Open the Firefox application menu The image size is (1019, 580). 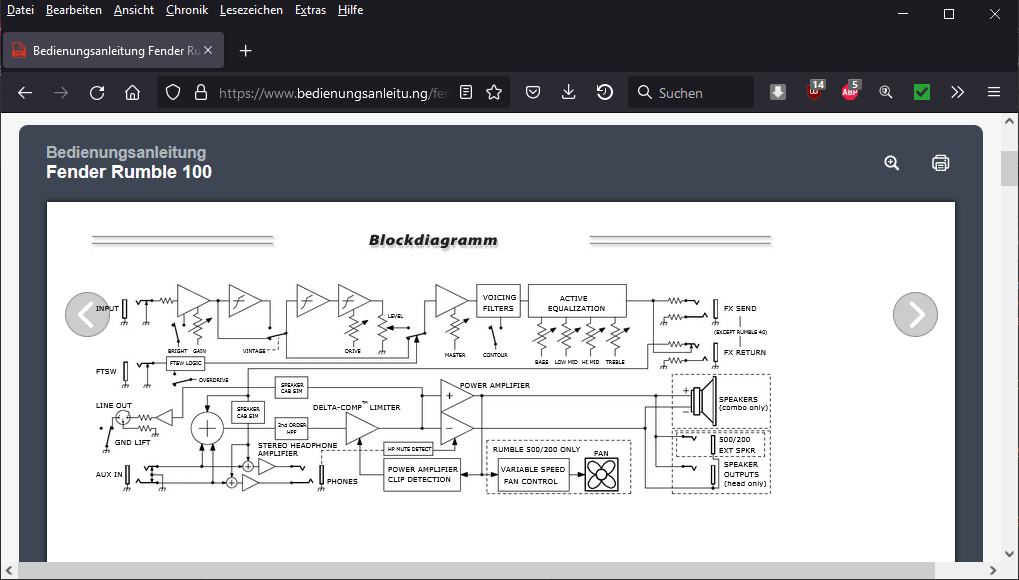coord(994,92)
